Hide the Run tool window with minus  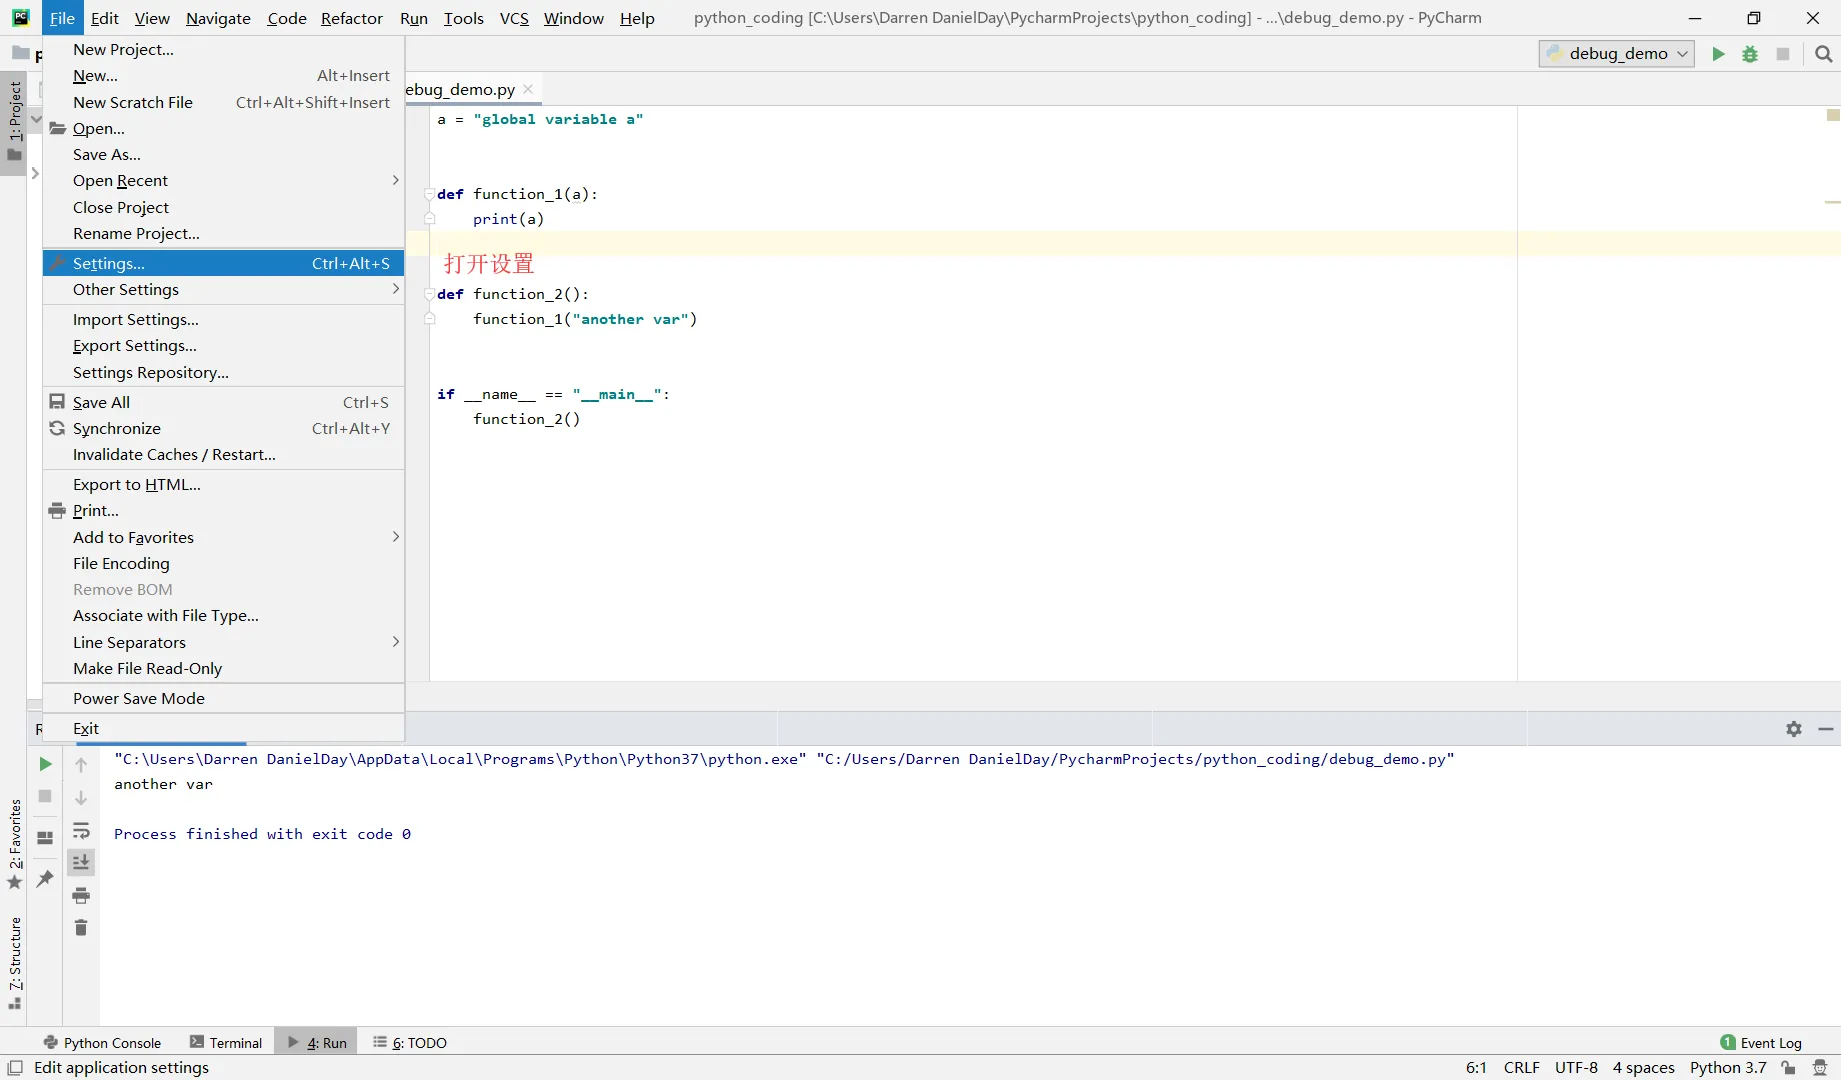click(1826, 729)
